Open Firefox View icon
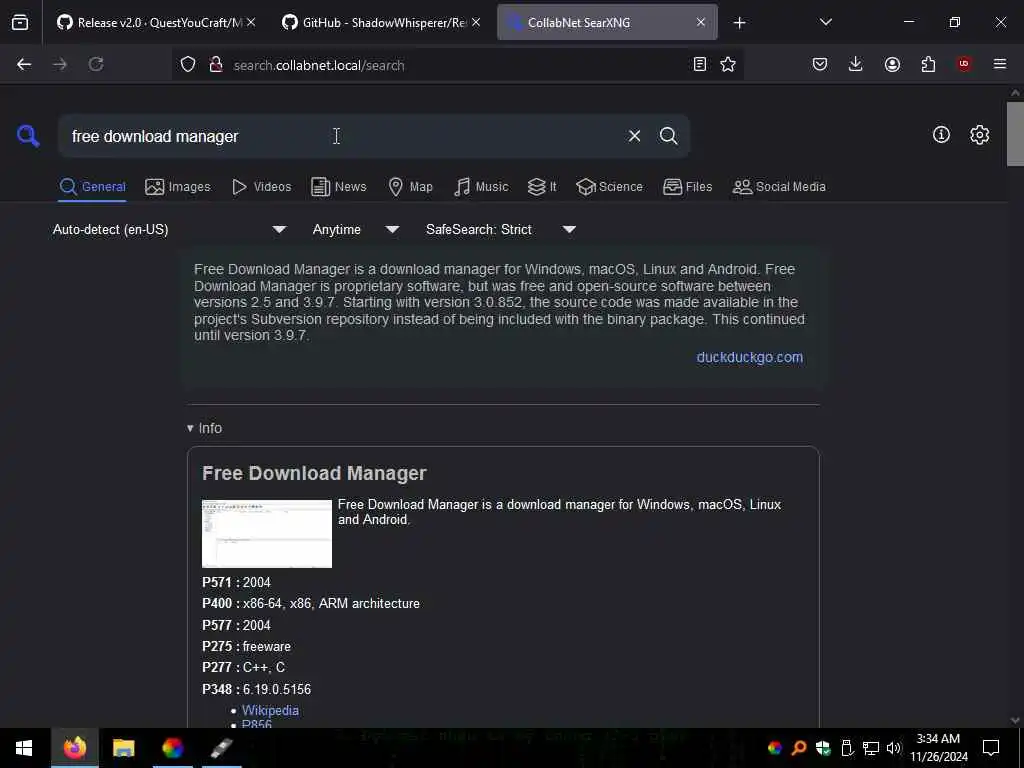The height and width of the screenshot is (768, 1024). [x=20, y=22]
